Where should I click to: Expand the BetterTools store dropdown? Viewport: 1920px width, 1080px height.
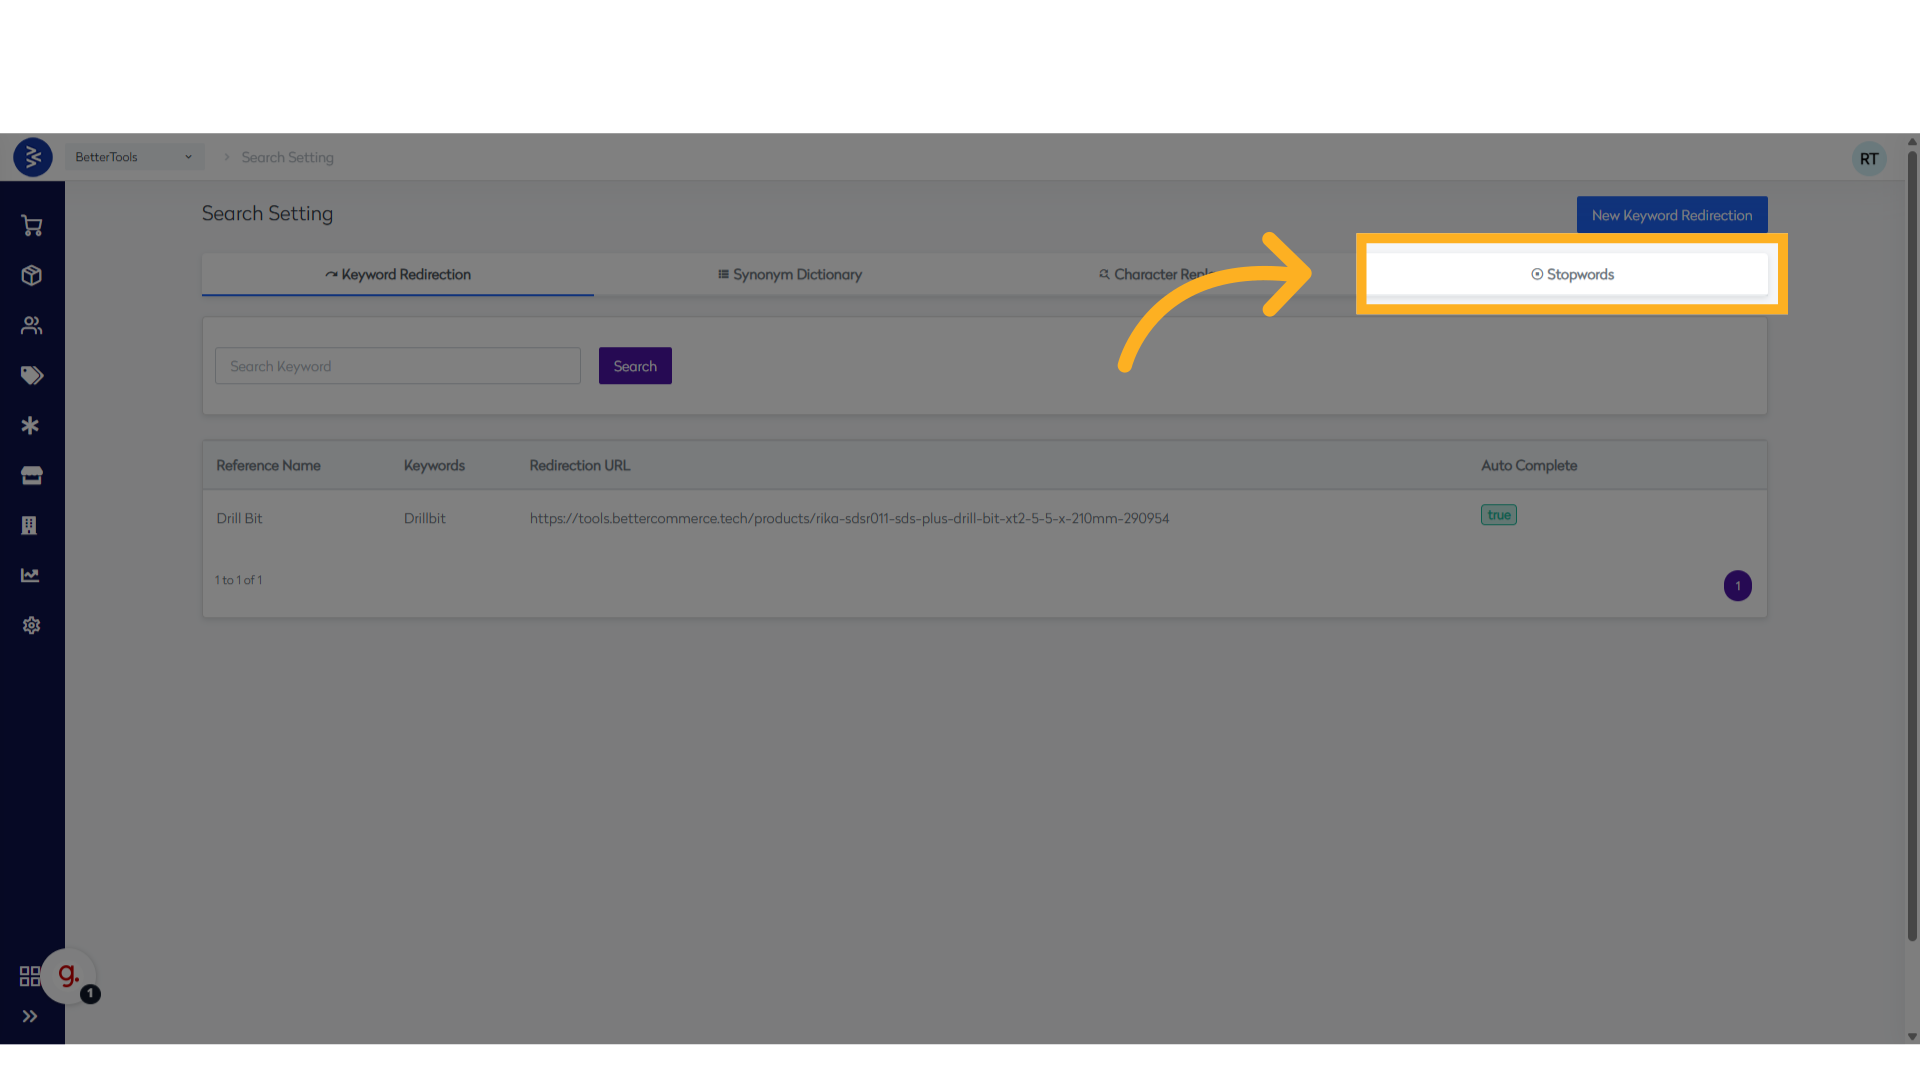coord(134,157)
